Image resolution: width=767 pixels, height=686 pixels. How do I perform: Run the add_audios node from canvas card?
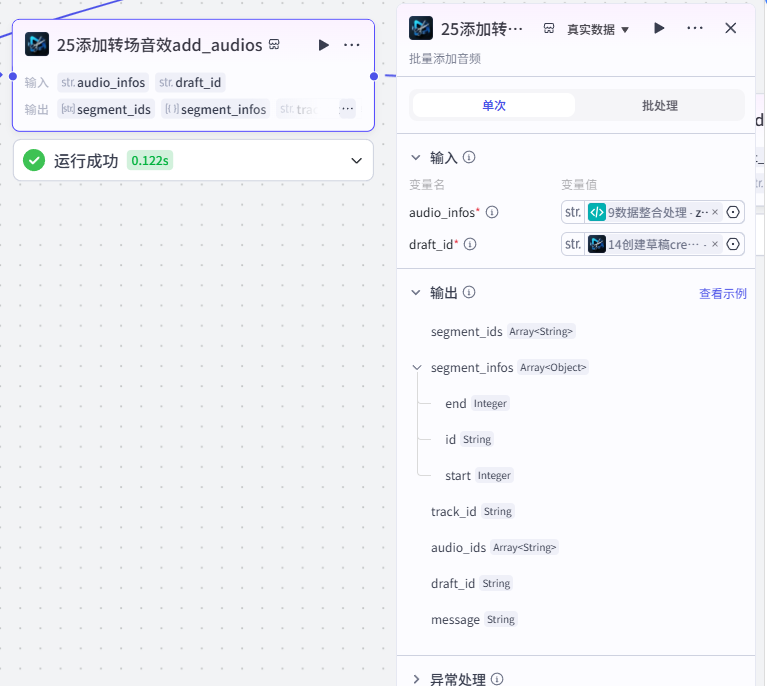pos(323,45)
